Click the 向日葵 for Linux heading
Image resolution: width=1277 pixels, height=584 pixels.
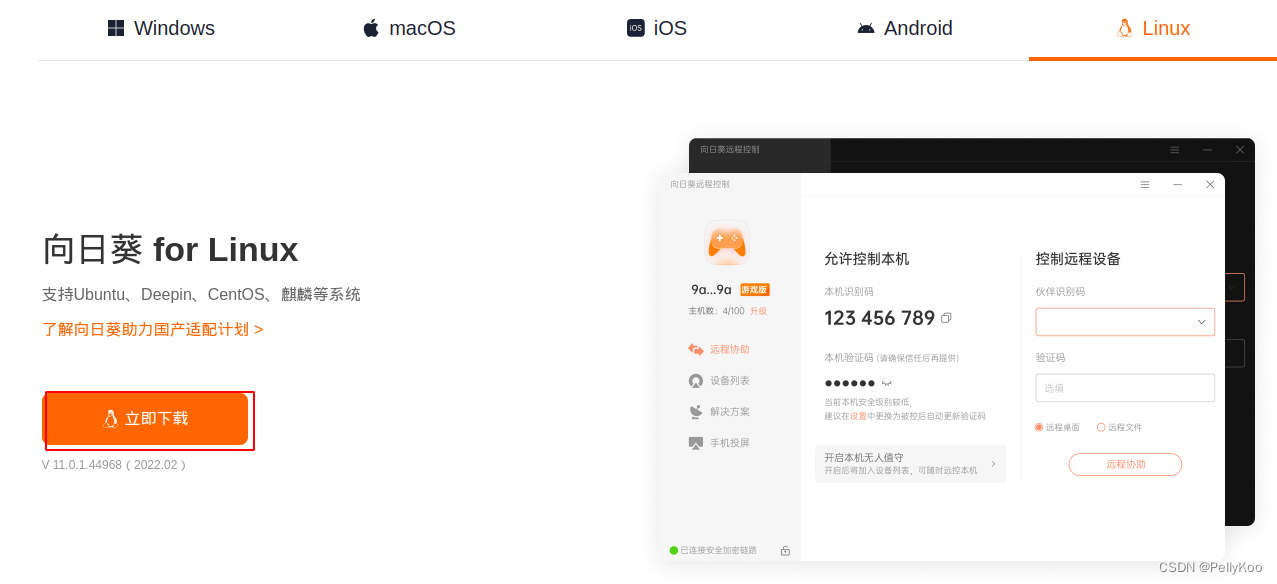coord(170,249)
